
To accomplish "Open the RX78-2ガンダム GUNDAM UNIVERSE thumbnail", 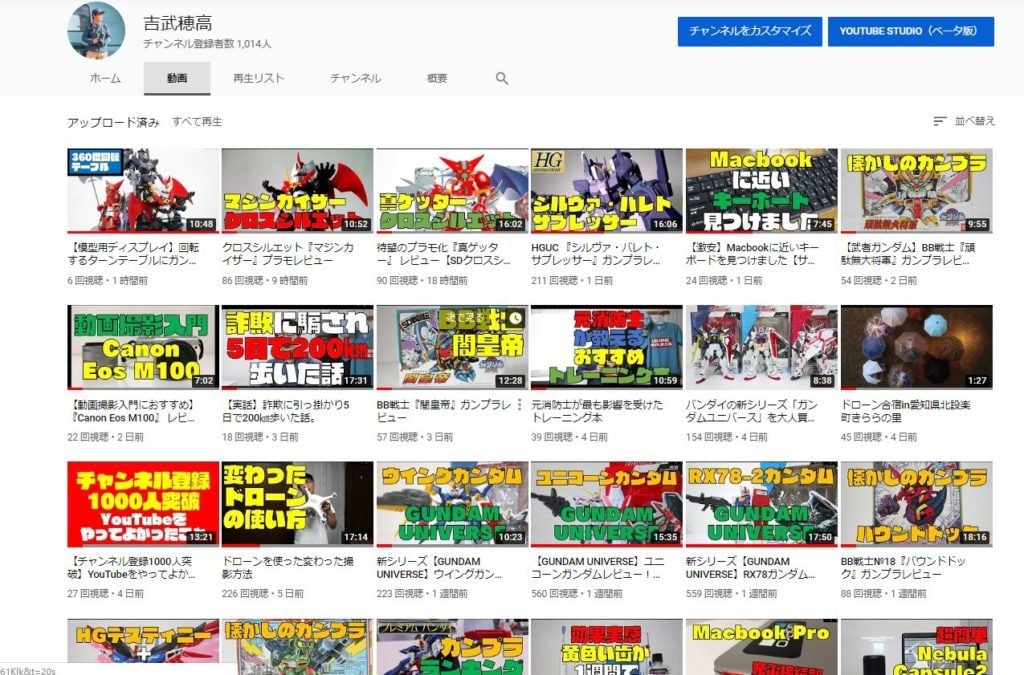I will [x=761, y=504].
